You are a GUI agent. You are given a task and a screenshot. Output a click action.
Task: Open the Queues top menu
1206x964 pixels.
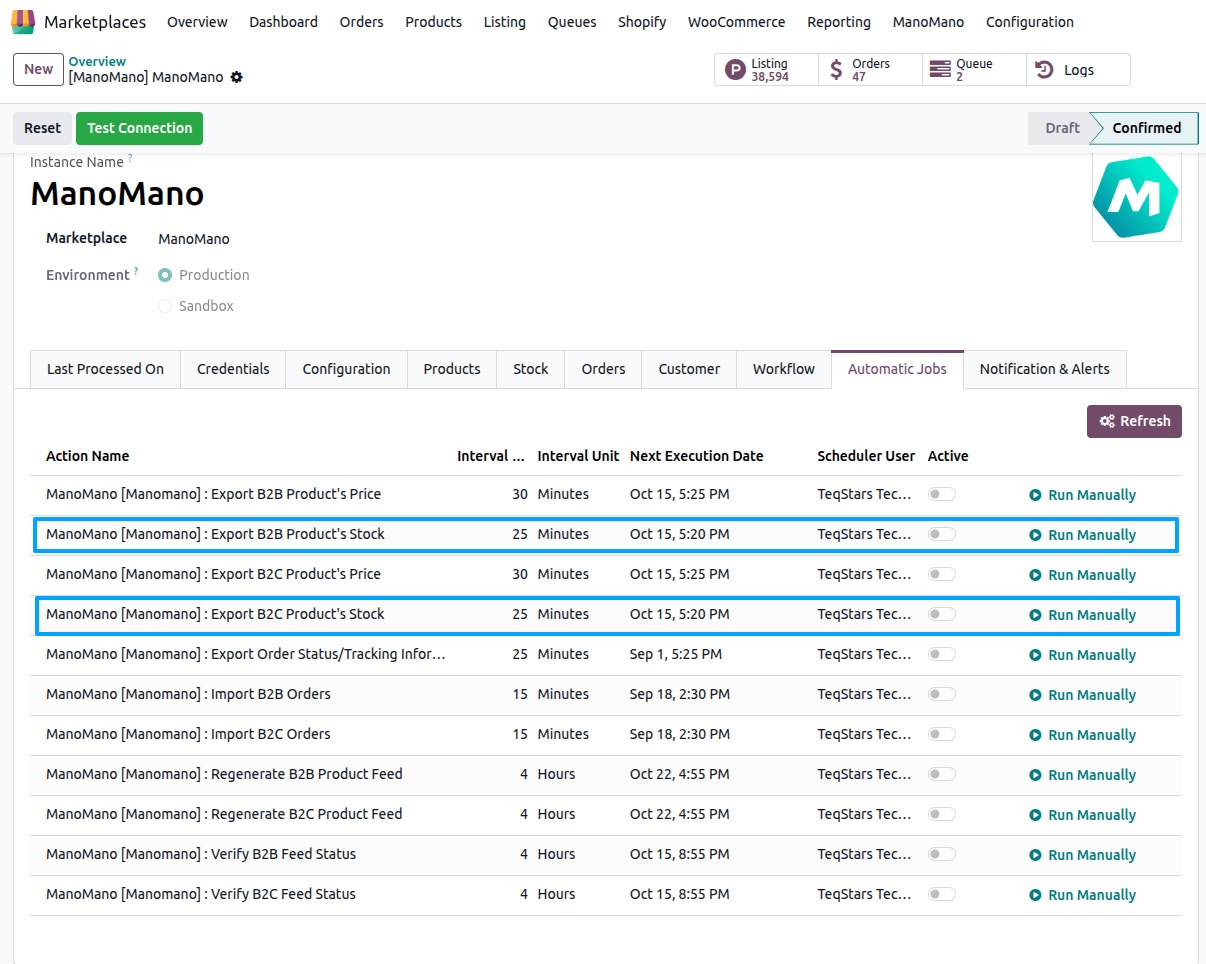pyautogui.click(x=572, y=22)
